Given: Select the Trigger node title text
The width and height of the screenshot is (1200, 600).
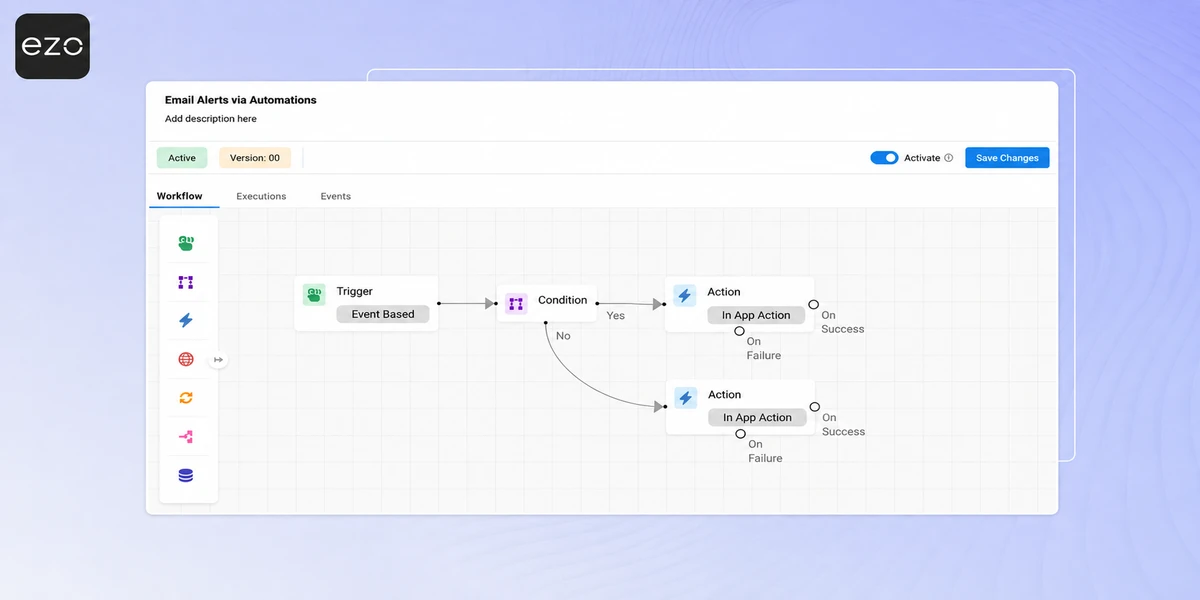Looking at the screenshot, I should coord(354,291).
